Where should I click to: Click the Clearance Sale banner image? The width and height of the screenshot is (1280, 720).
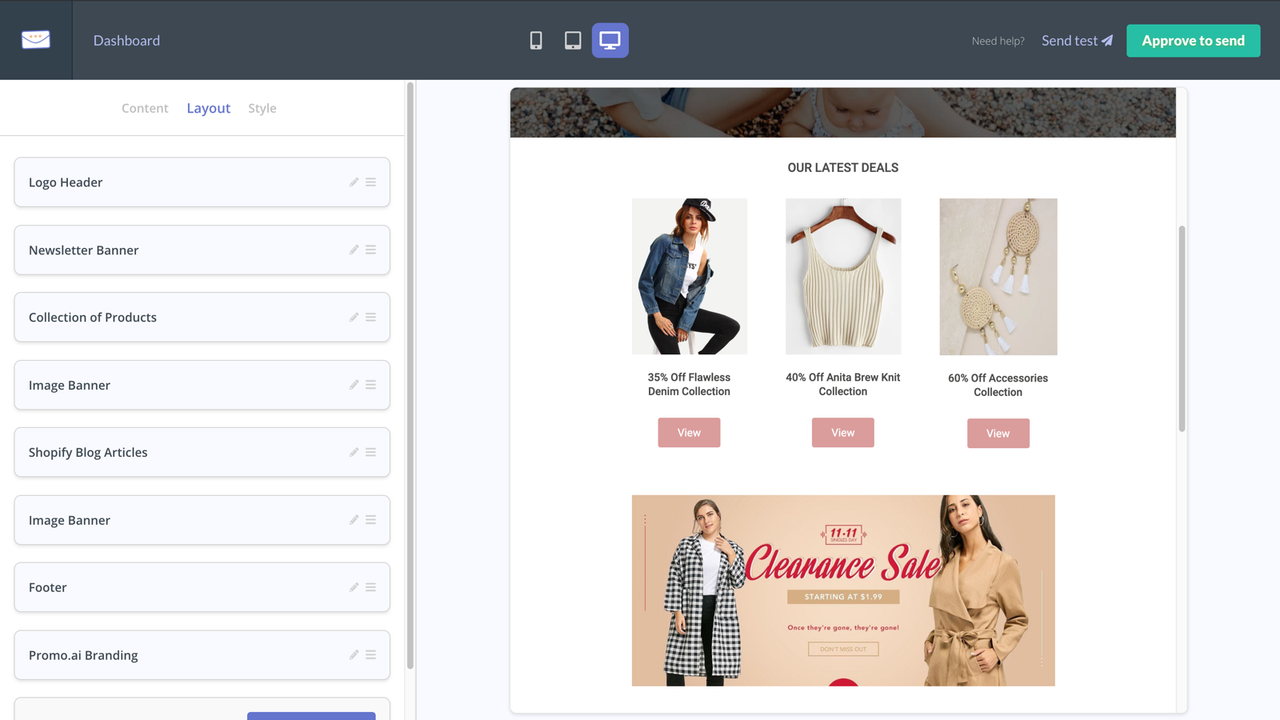tap(843, 590)
